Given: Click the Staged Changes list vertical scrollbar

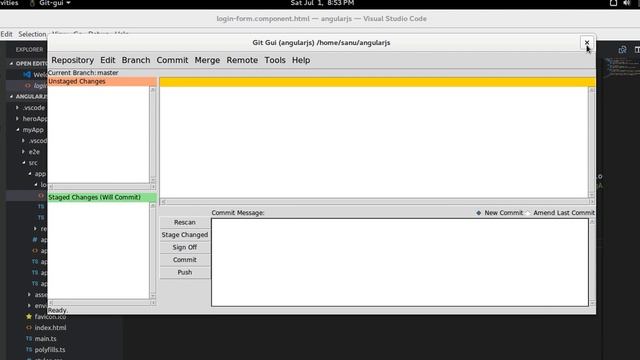Looking at the screenshot, I should 153,251.
